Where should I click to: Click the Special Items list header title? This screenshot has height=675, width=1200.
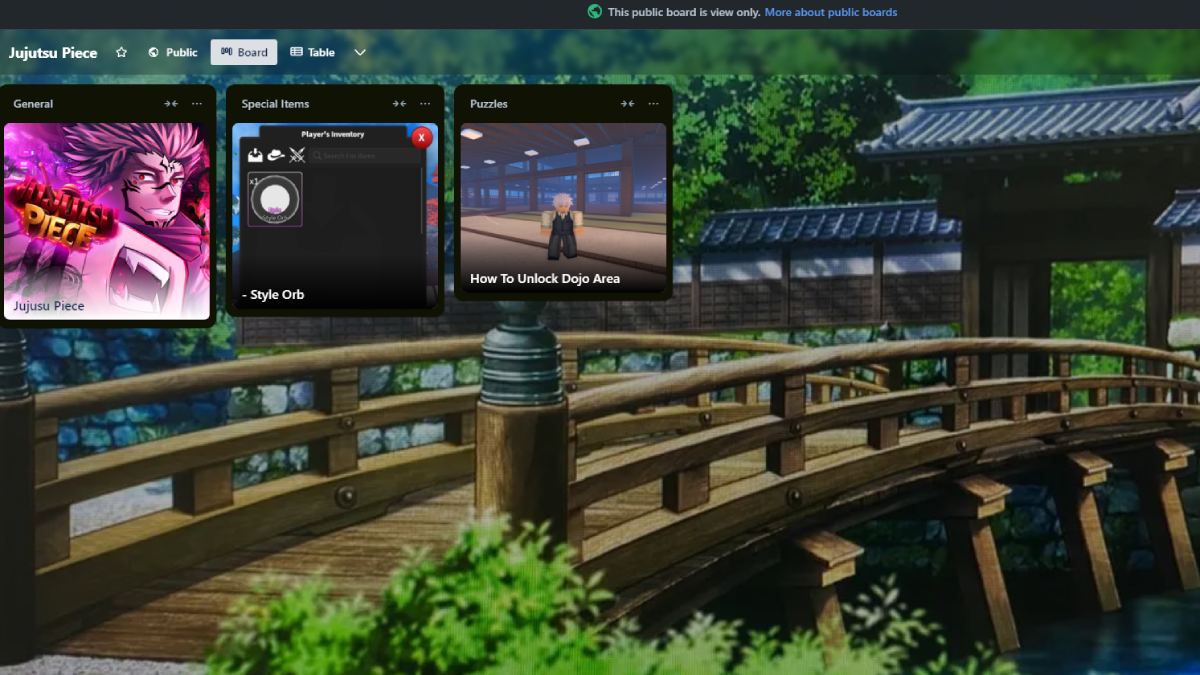[x=275, y=104]
